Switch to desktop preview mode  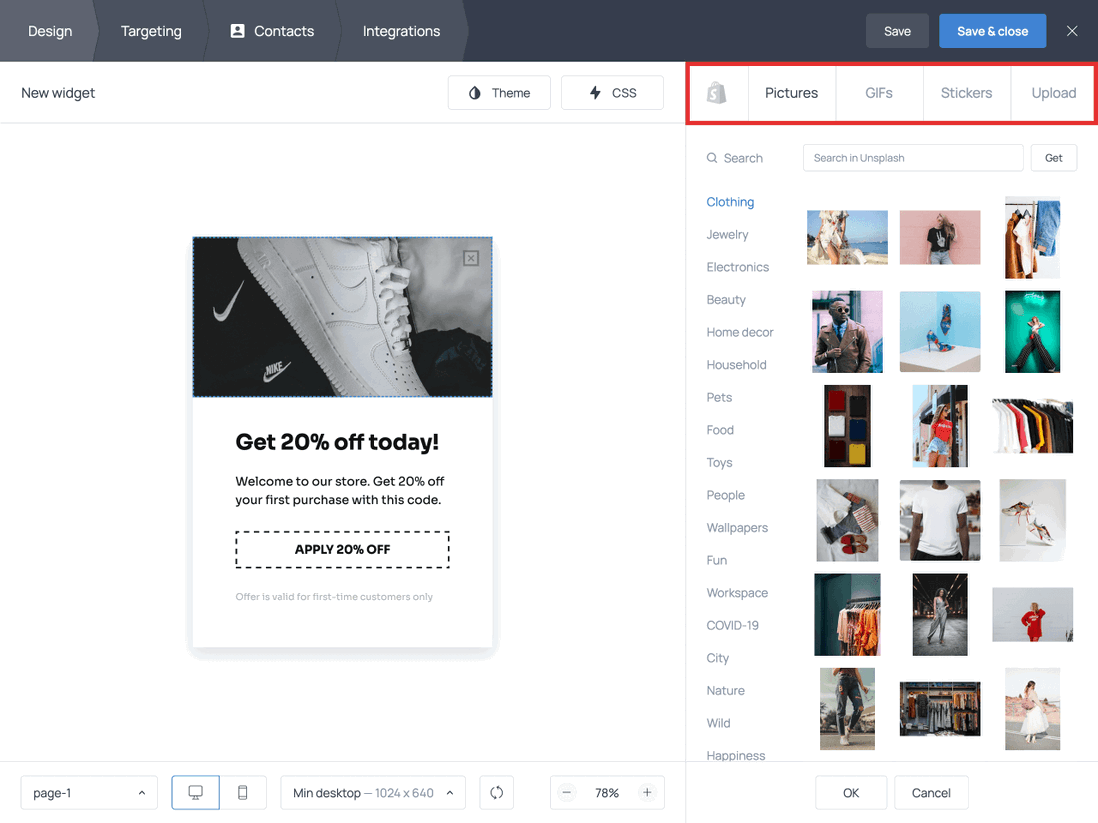click(195, 792)
